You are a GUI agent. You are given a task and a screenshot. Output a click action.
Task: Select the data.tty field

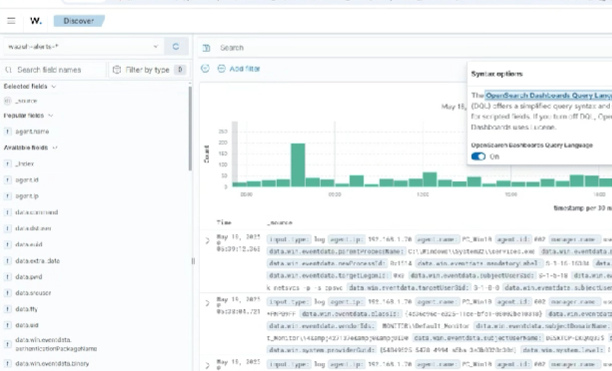point(27,309)
